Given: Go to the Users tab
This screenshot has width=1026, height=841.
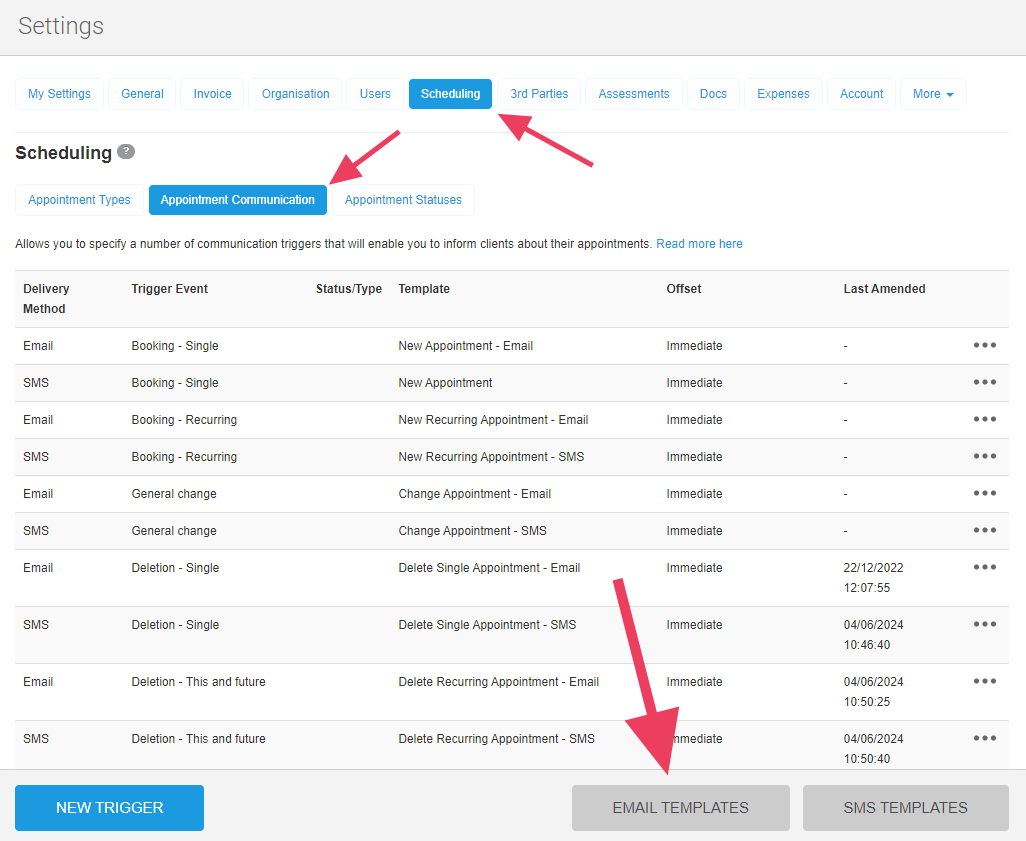Looking at the screenshot, I should tap(375, 94).
